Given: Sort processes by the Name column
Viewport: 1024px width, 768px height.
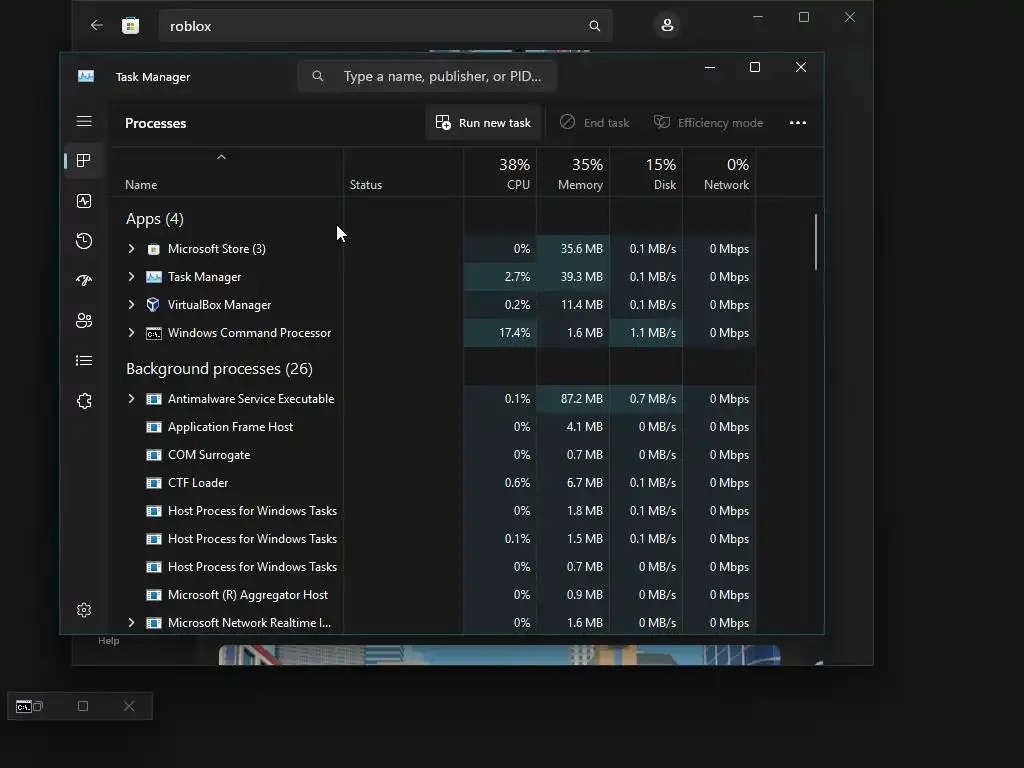Looking at the screenshot, I should (141, 185).
